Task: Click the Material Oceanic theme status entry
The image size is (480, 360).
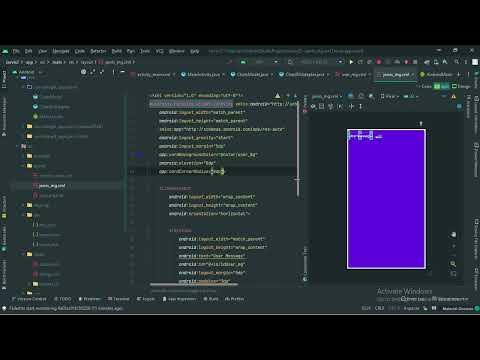Action: tap(458, 309)
